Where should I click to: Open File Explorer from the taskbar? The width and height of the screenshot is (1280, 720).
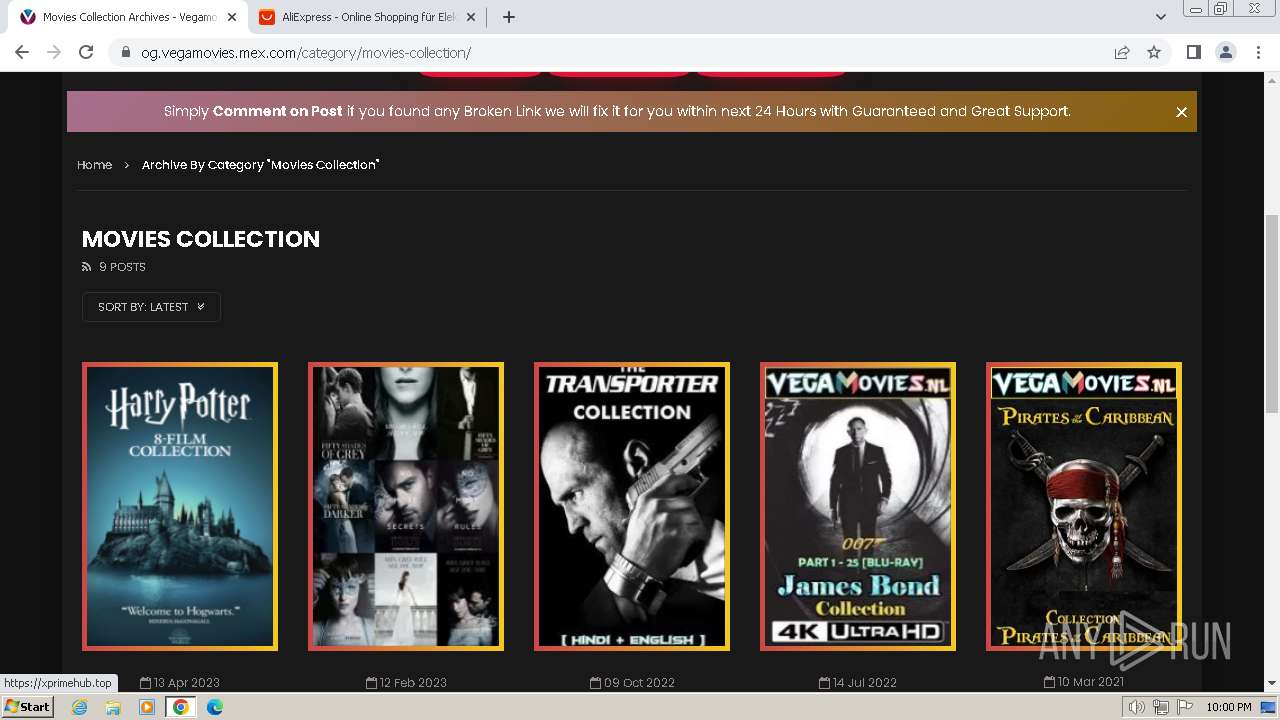113,707
